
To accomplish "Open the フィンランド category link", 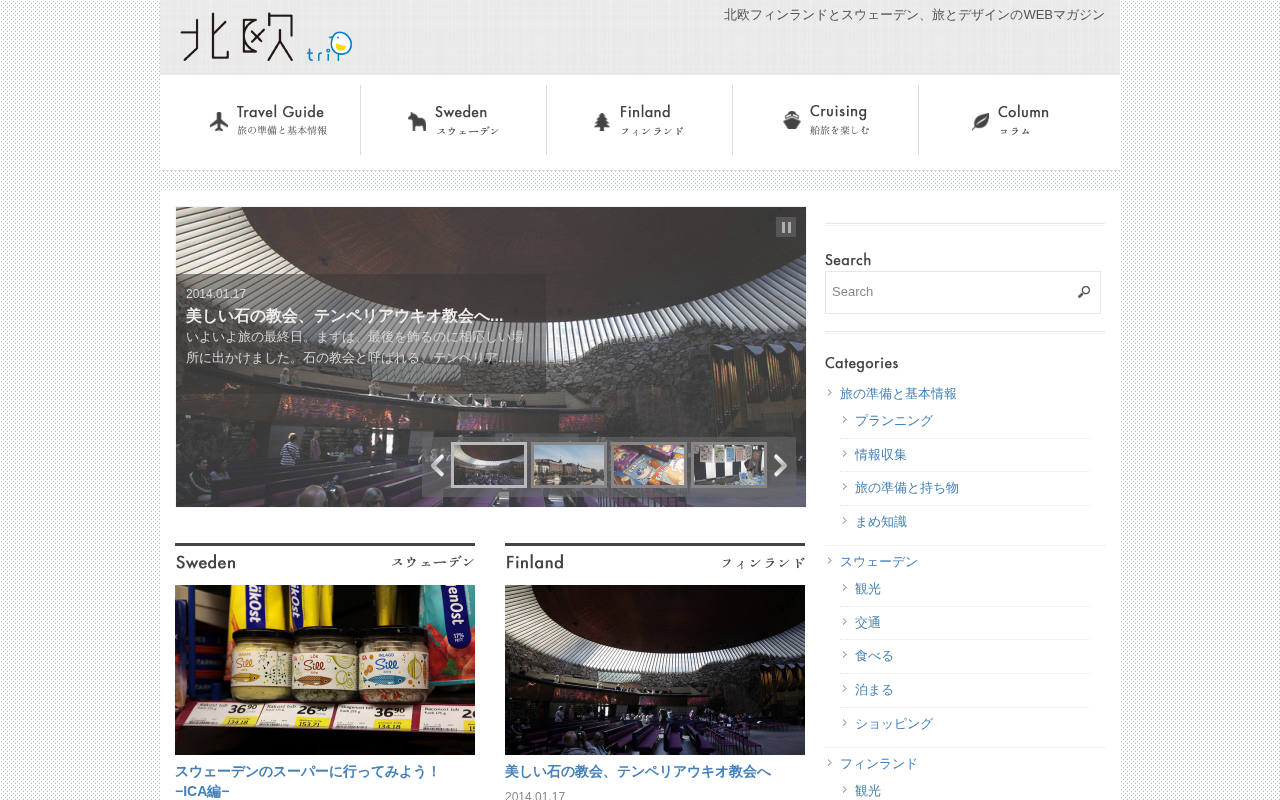I will (x=879, y=764).
